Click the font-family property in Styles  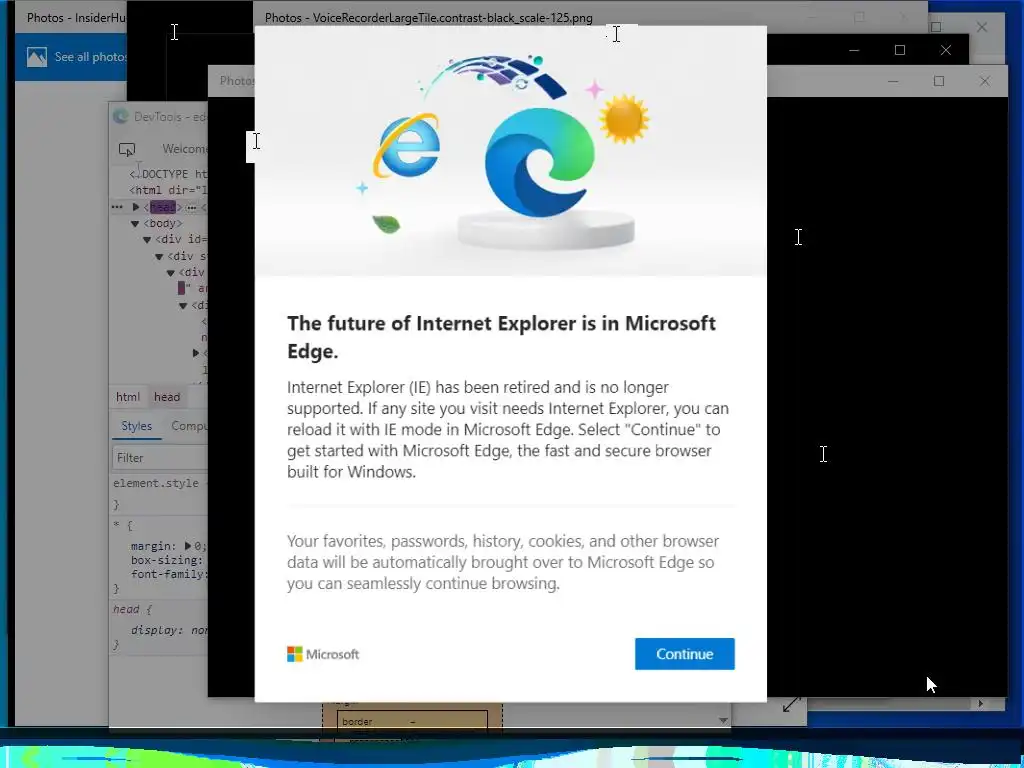(x=168, y=574)
